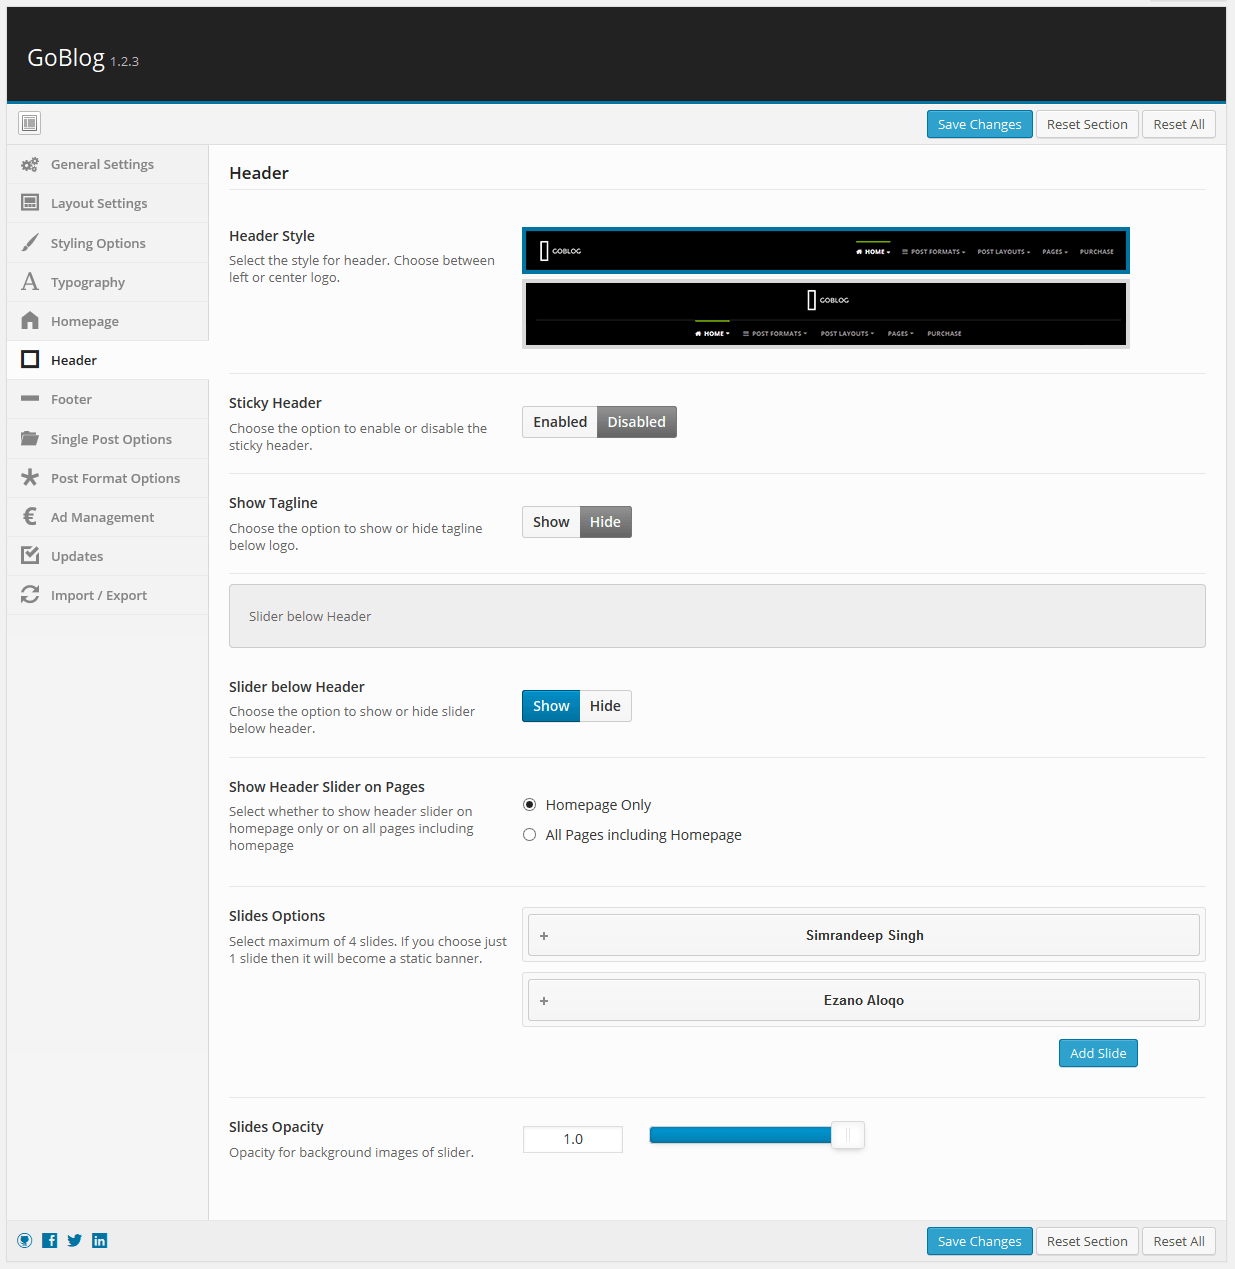Select All Pages including Homepage radio

pyautogui.click(x=530, y=835)
